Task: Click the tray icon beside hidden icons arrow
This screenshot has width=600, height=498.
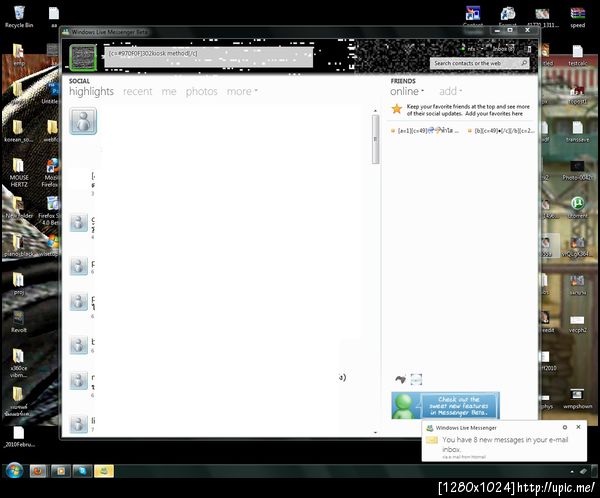Action: pyautogui.click(x=584, y=471)
